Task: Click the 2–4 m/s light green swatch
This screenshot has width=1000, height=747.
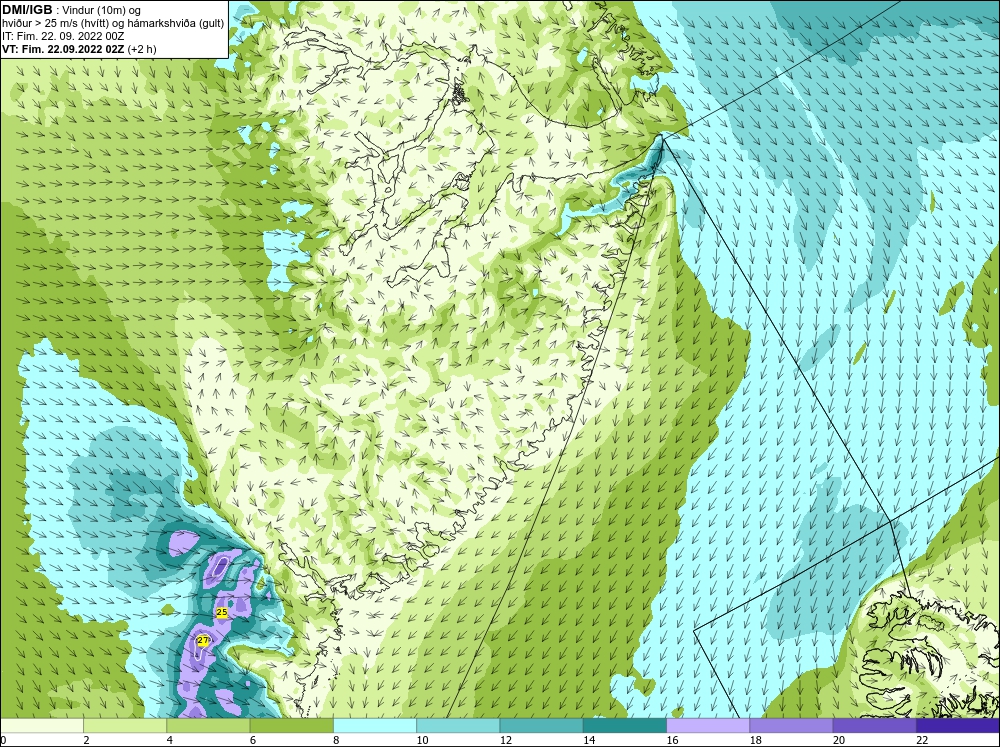Action: [x=125, y=726]
